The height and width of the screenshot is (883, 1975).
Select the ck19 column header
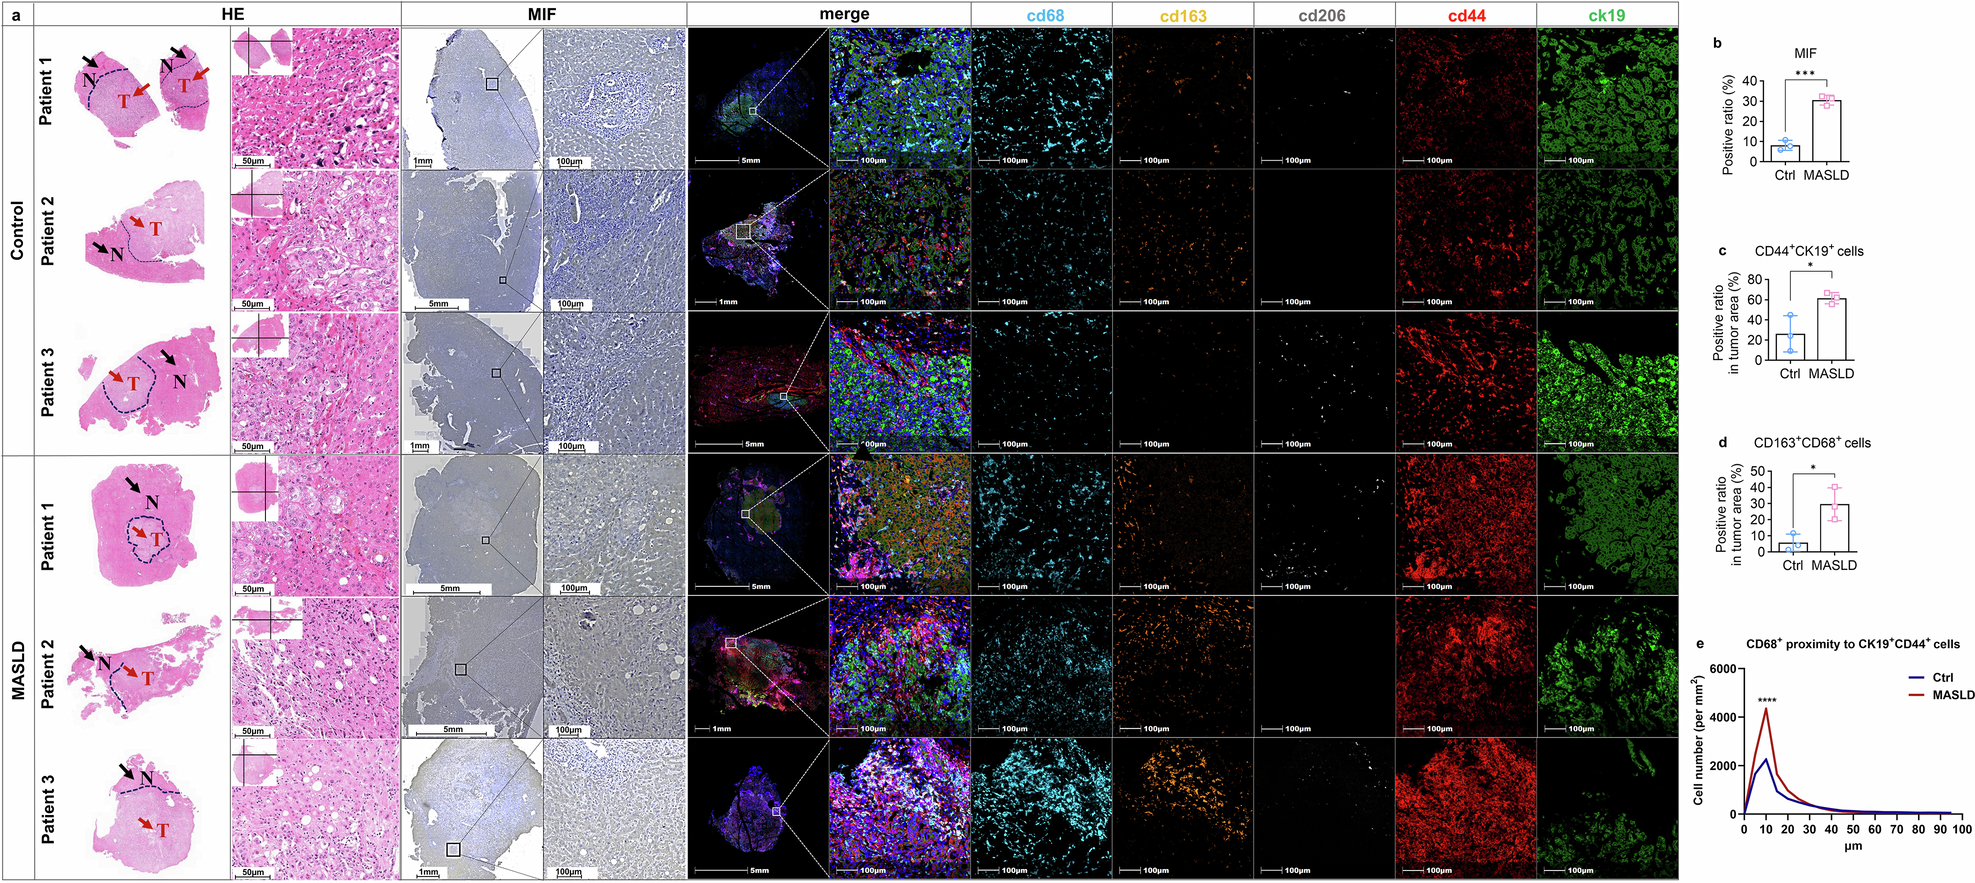[x=1606, y=15]
